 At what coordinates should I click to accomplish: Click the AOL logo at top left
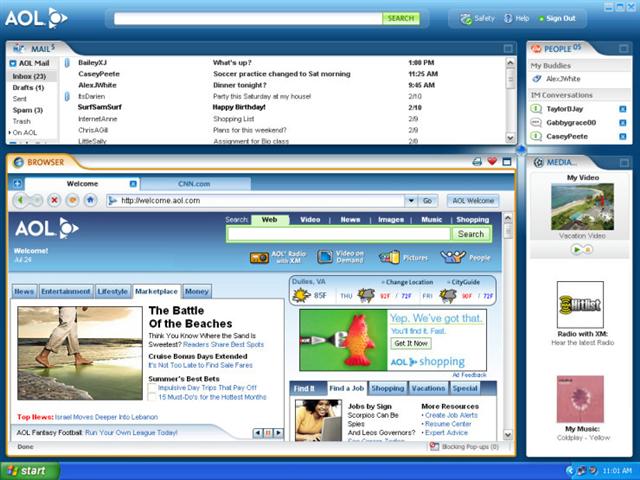tap(36, 18)
